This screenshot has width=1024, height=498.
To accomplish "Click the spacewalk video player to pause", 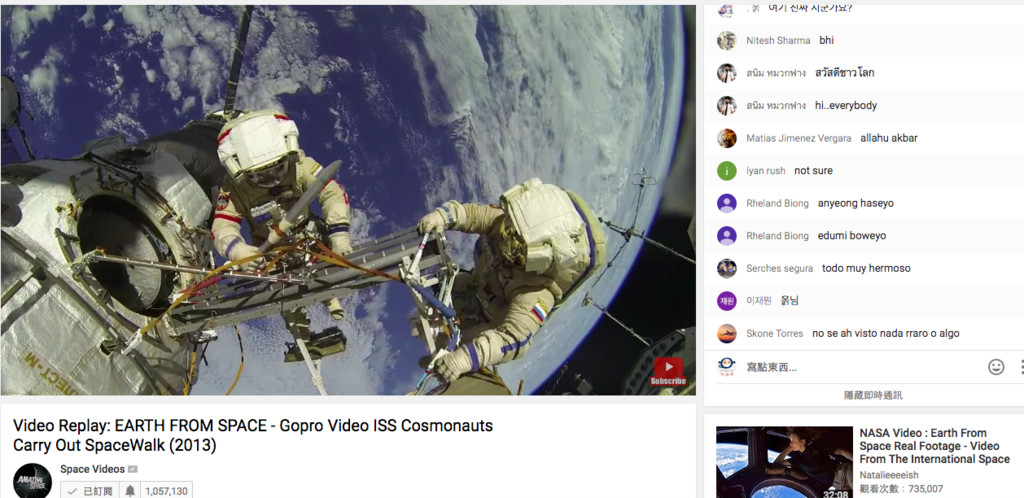I will [347, 200].
